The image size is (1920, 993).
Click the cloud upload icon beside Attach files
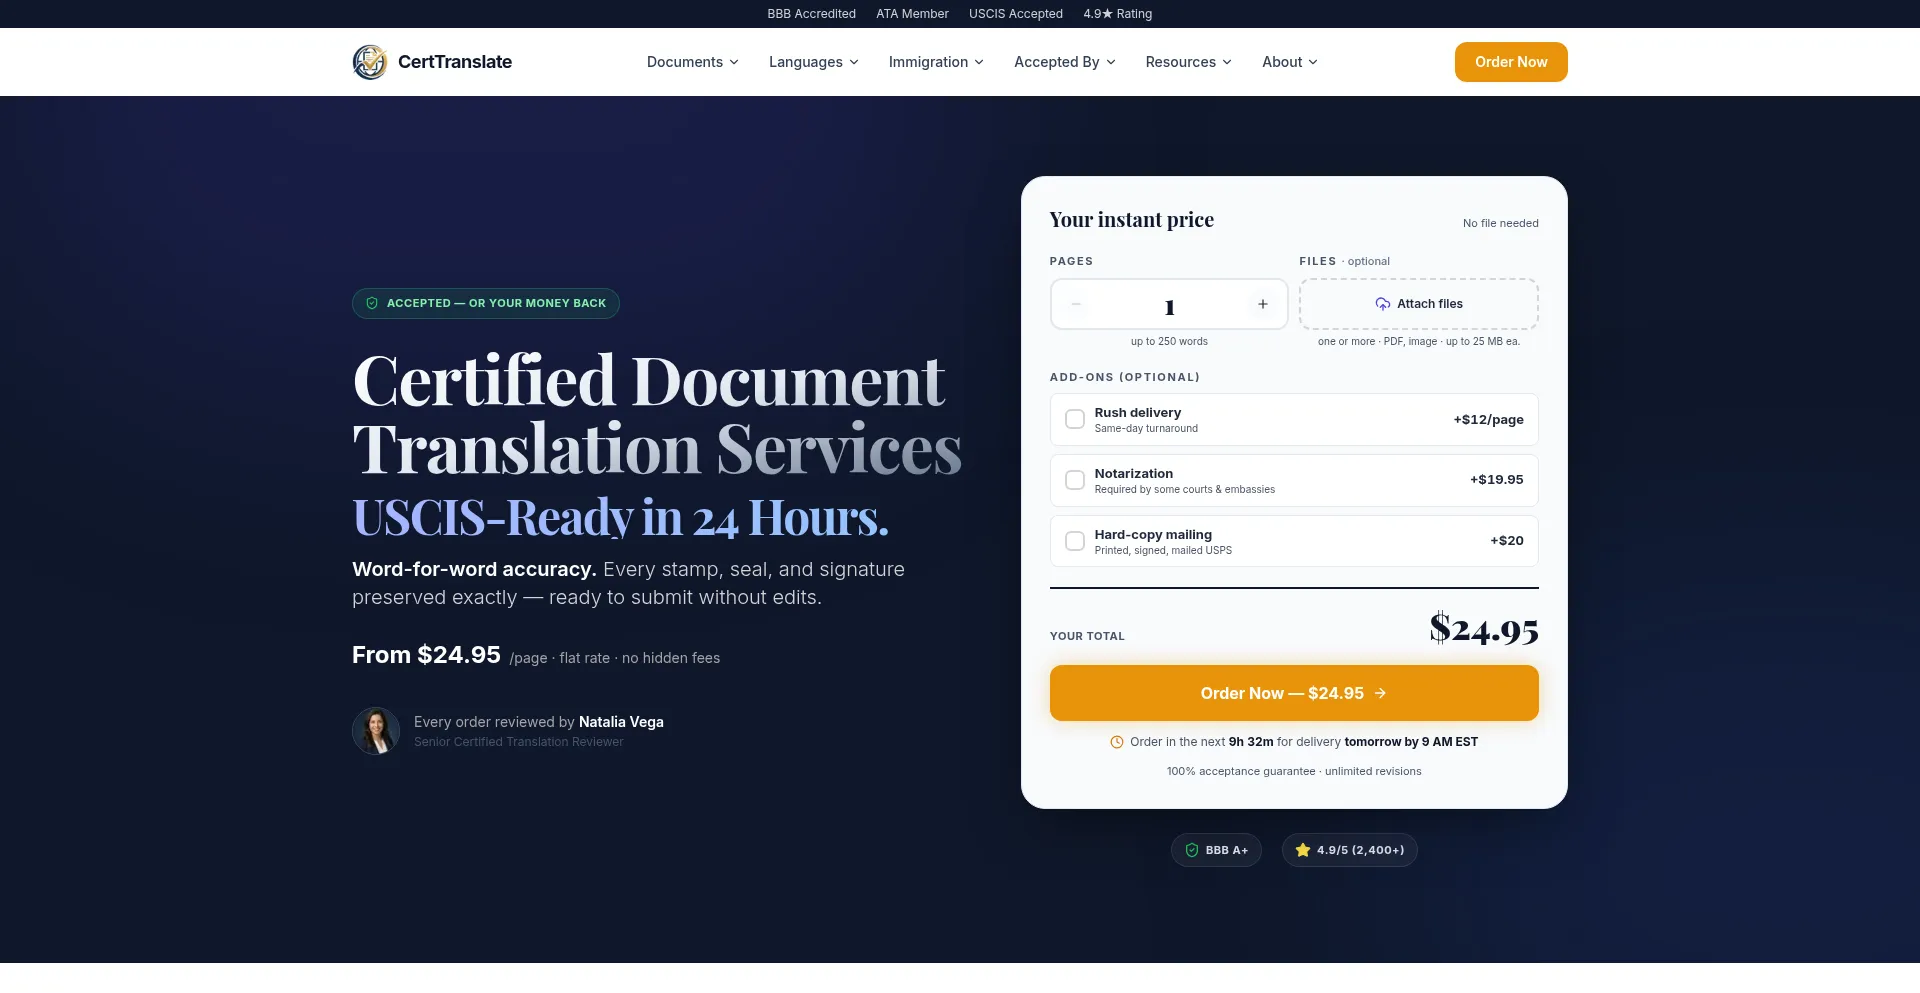(1383, 304)
